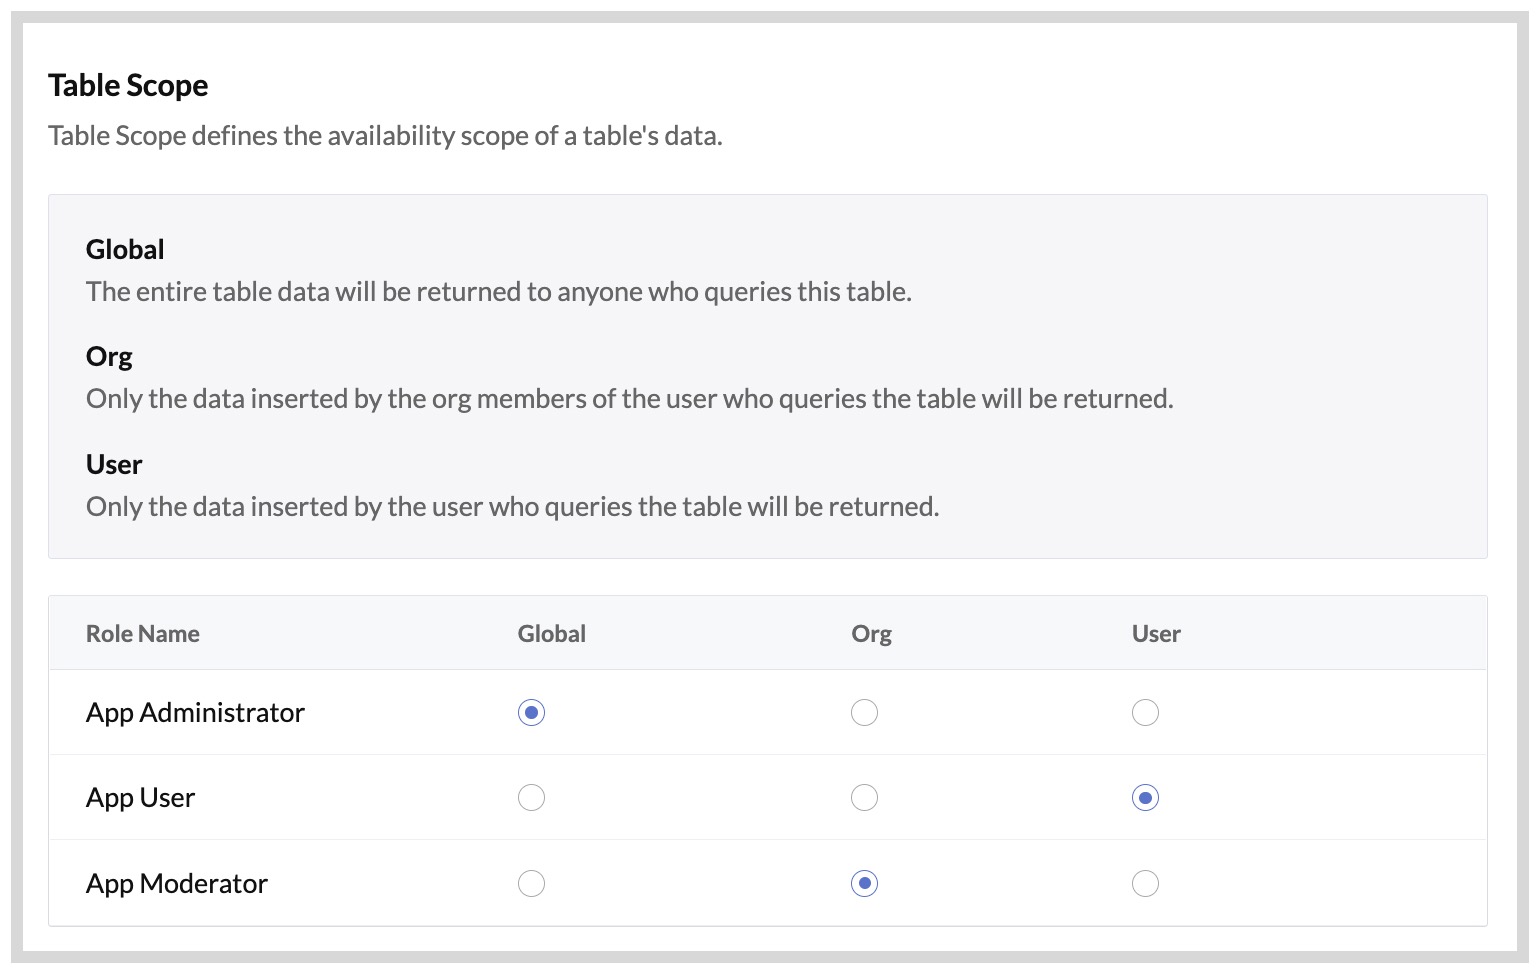The height and width of the screenshot is (974, 1540).
Task: Click the Global column header
Action: (551, 633)
